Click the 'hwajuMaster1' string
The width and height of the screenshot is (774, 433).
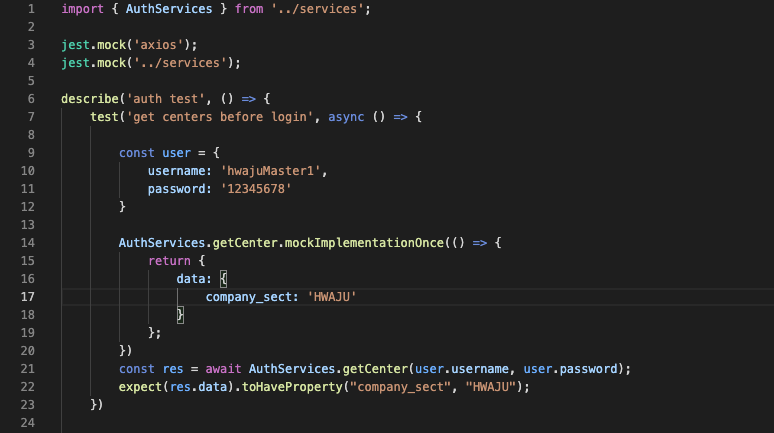pyautogui.click(x=270, y=171)
